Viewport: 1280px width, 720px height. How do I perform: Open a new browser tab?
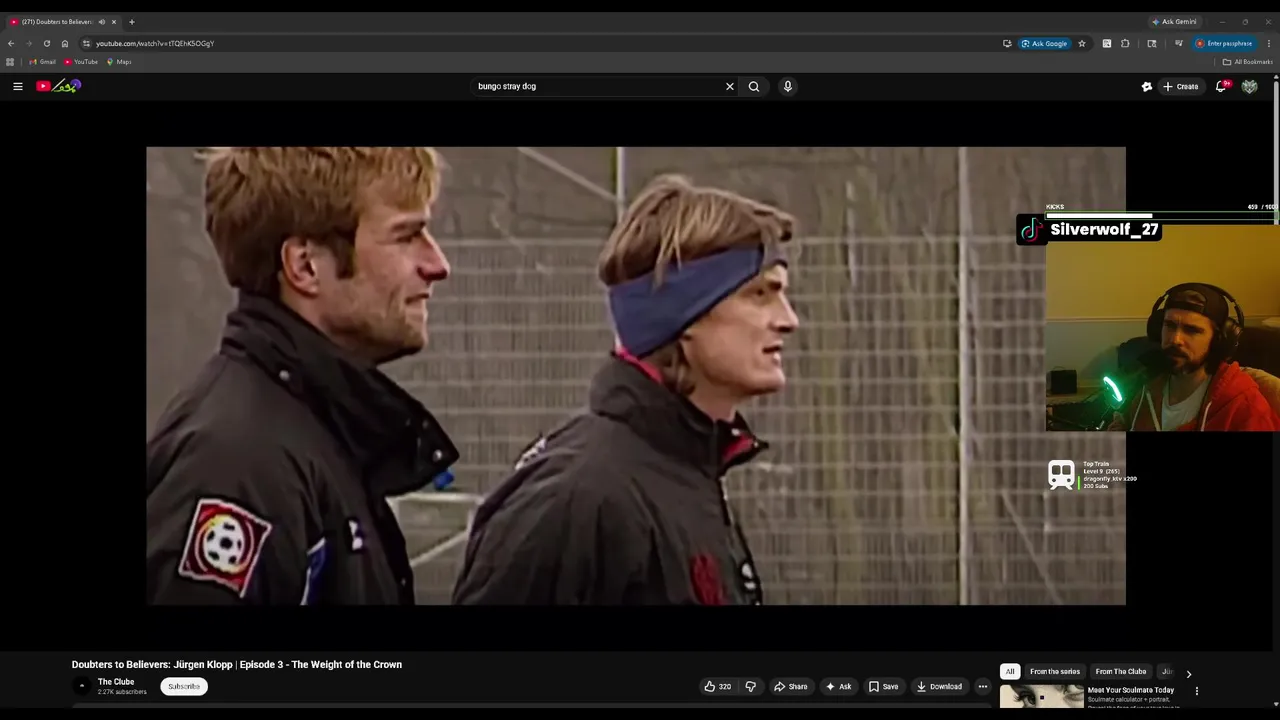(131, 21)
